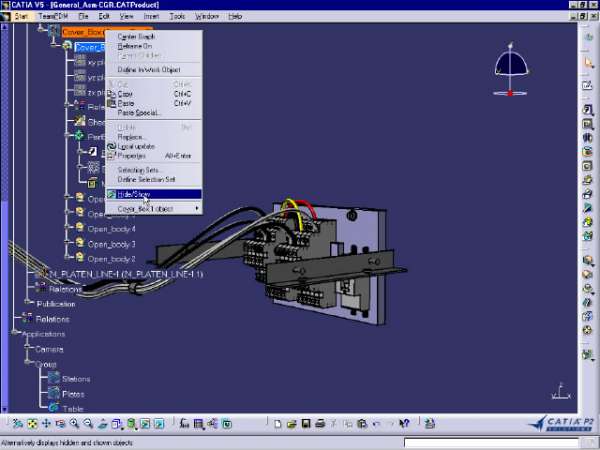
Task: Select the Rotate view tool
Action: tap(60, 424)
